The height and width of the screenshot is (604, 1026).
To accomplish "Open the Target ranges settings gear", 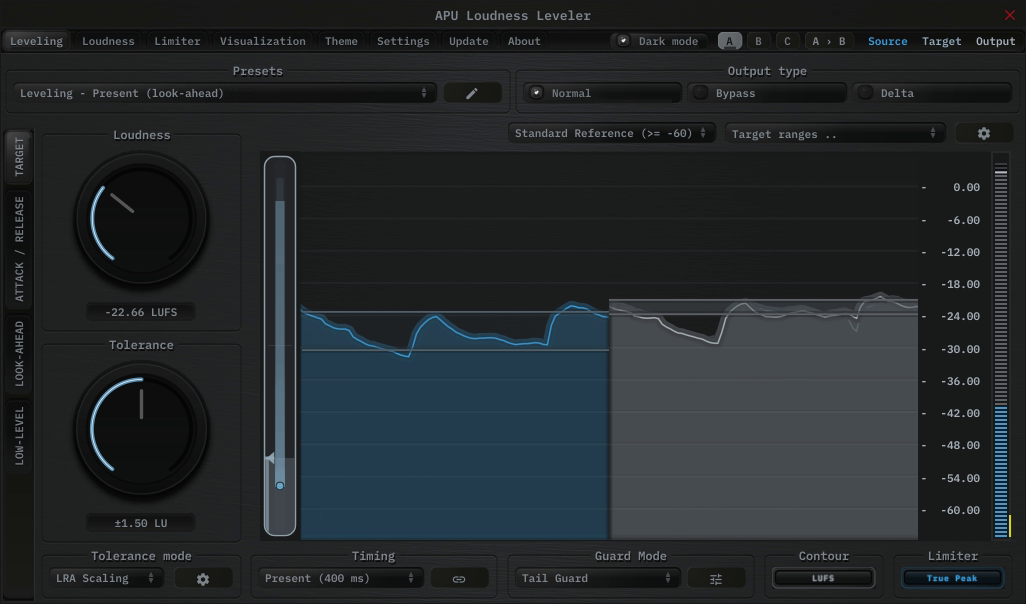I will 985,132.
